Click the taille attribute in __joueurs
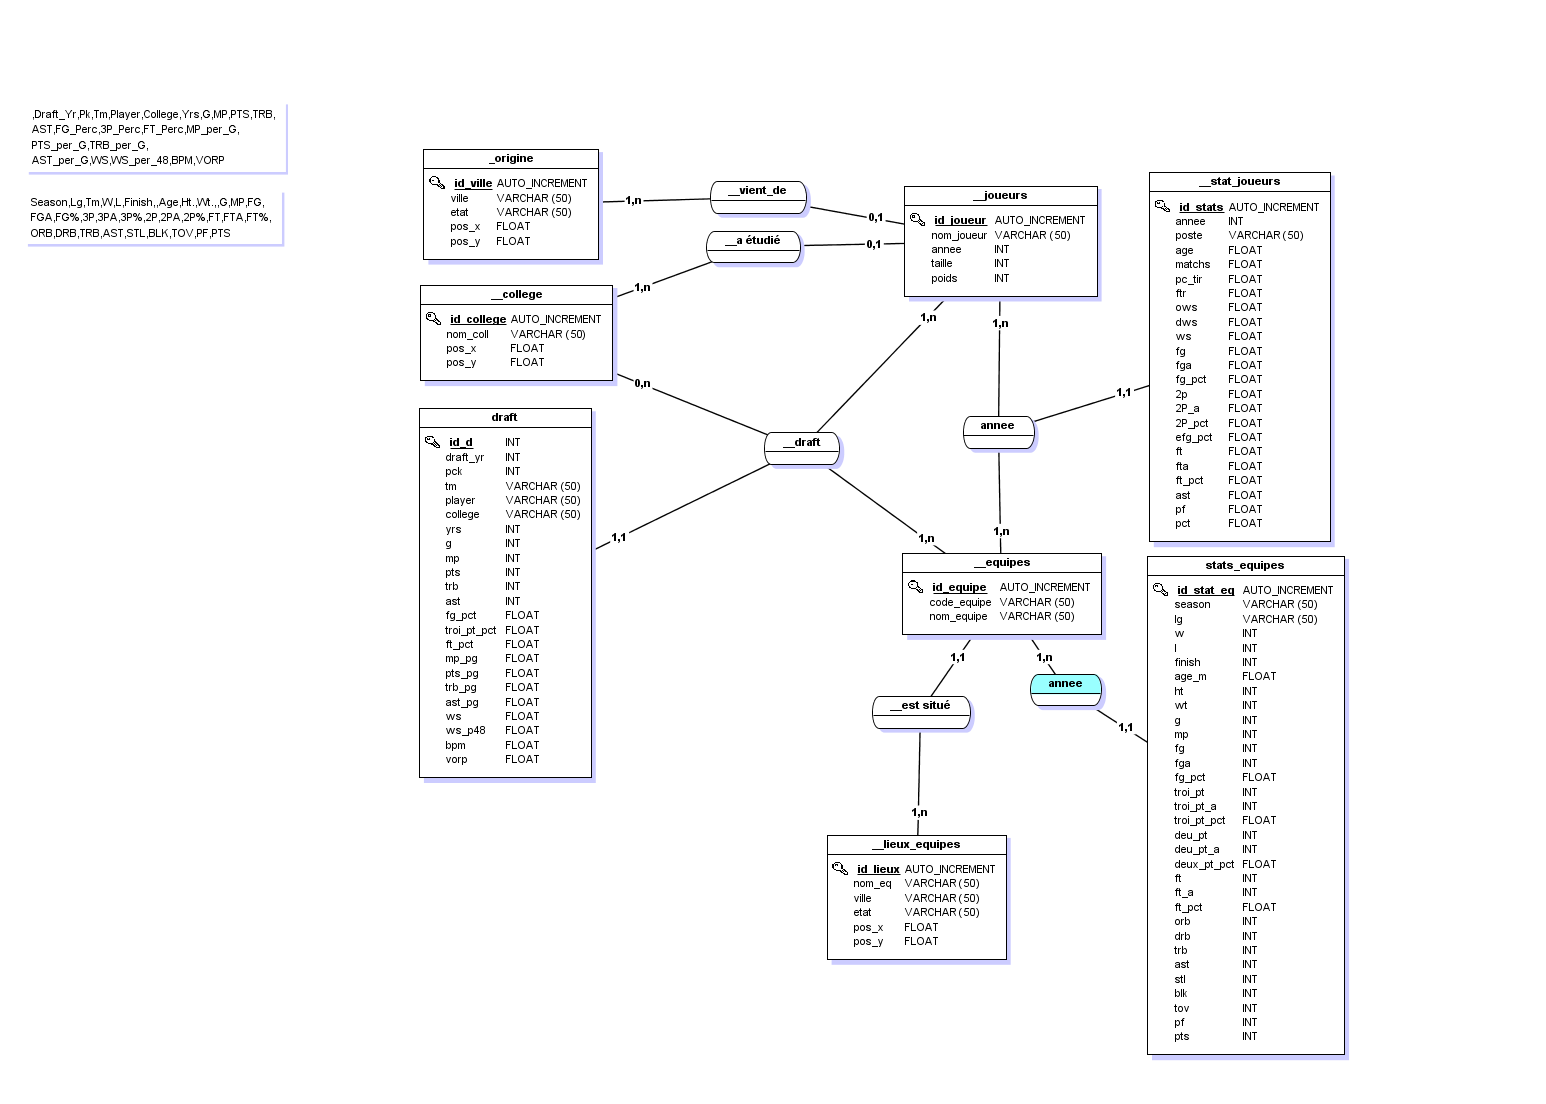 [x=942, y=264]
